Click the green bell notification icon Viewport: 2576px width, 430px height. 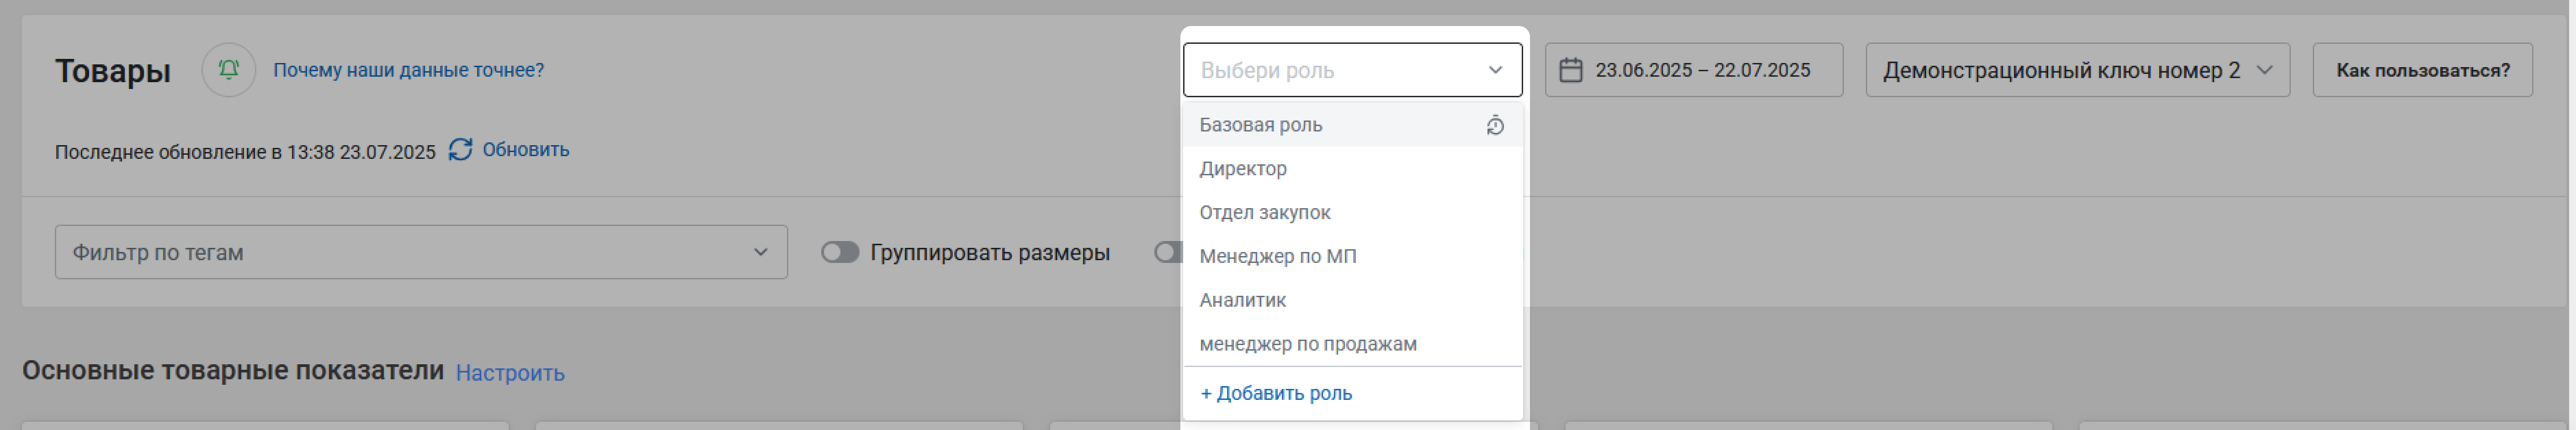pos(229,70)
